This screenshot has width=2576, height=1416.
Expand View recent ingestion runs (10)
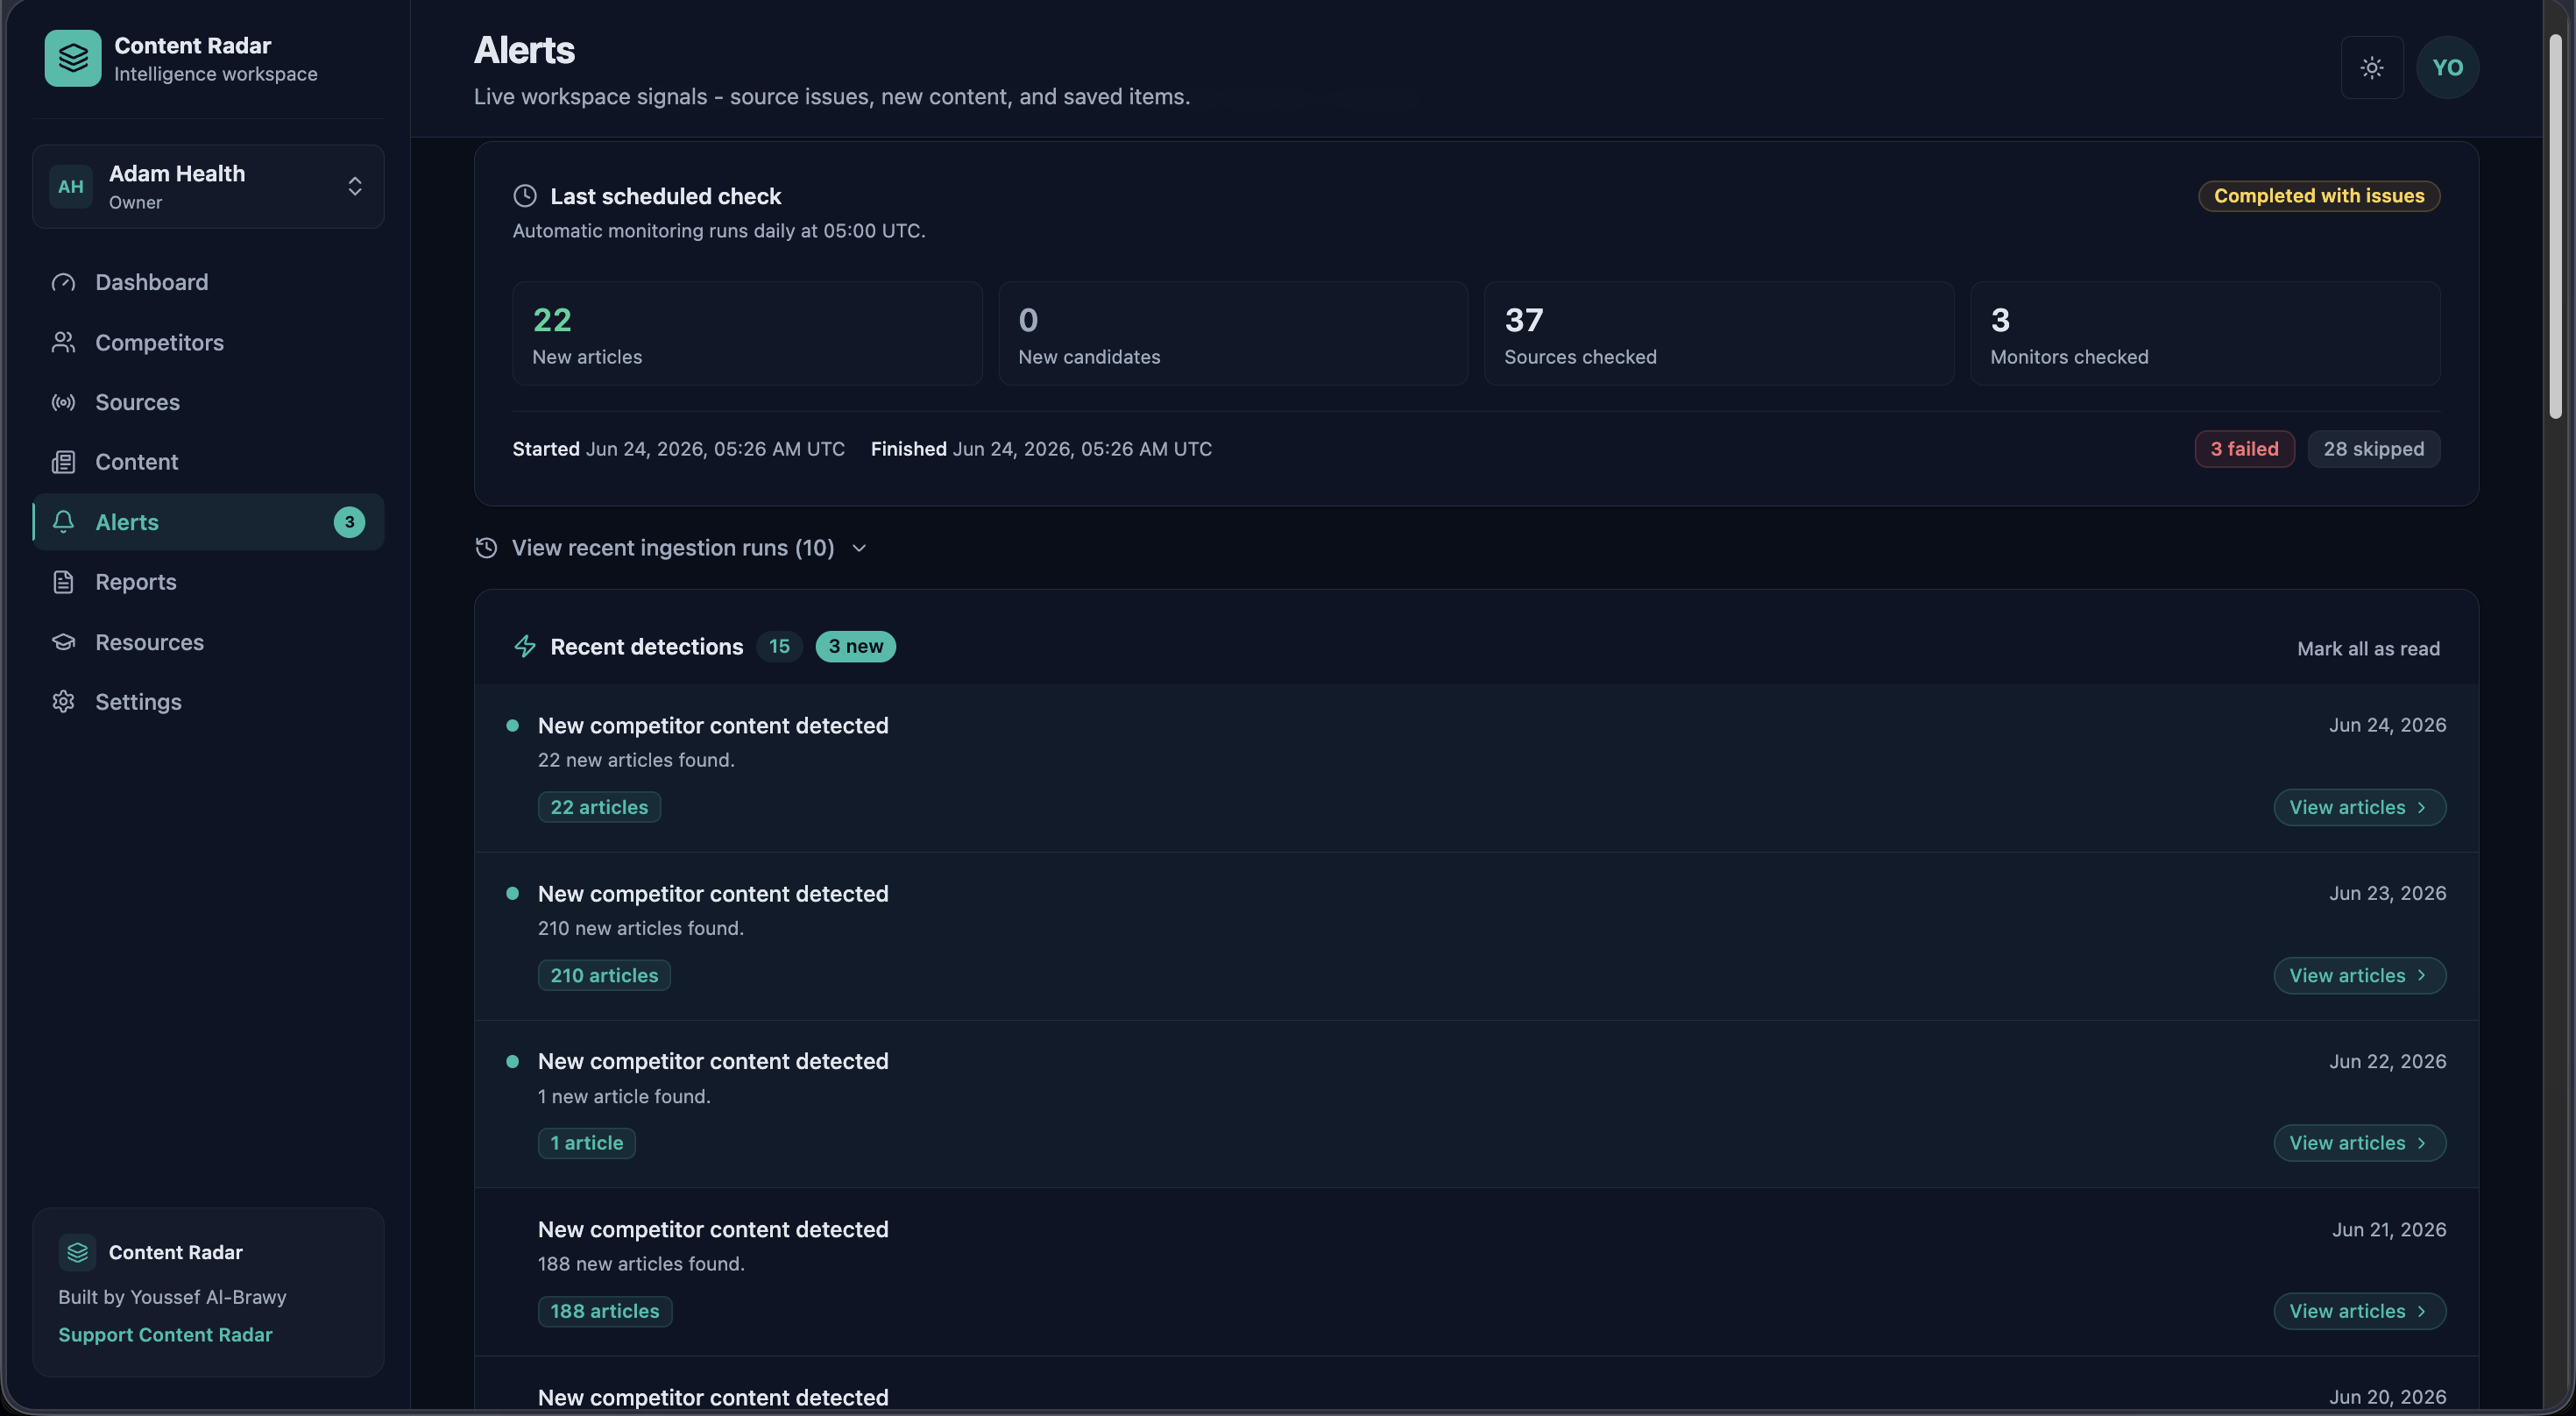671,548
